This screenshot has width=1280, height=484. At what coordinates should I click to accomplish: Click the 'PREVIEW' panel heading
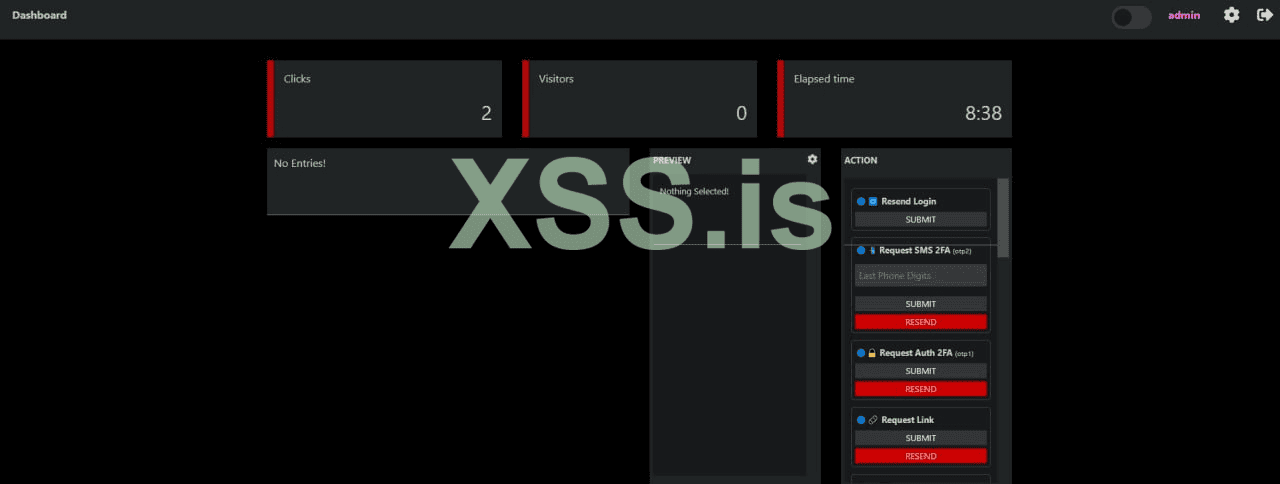[672, 160]
